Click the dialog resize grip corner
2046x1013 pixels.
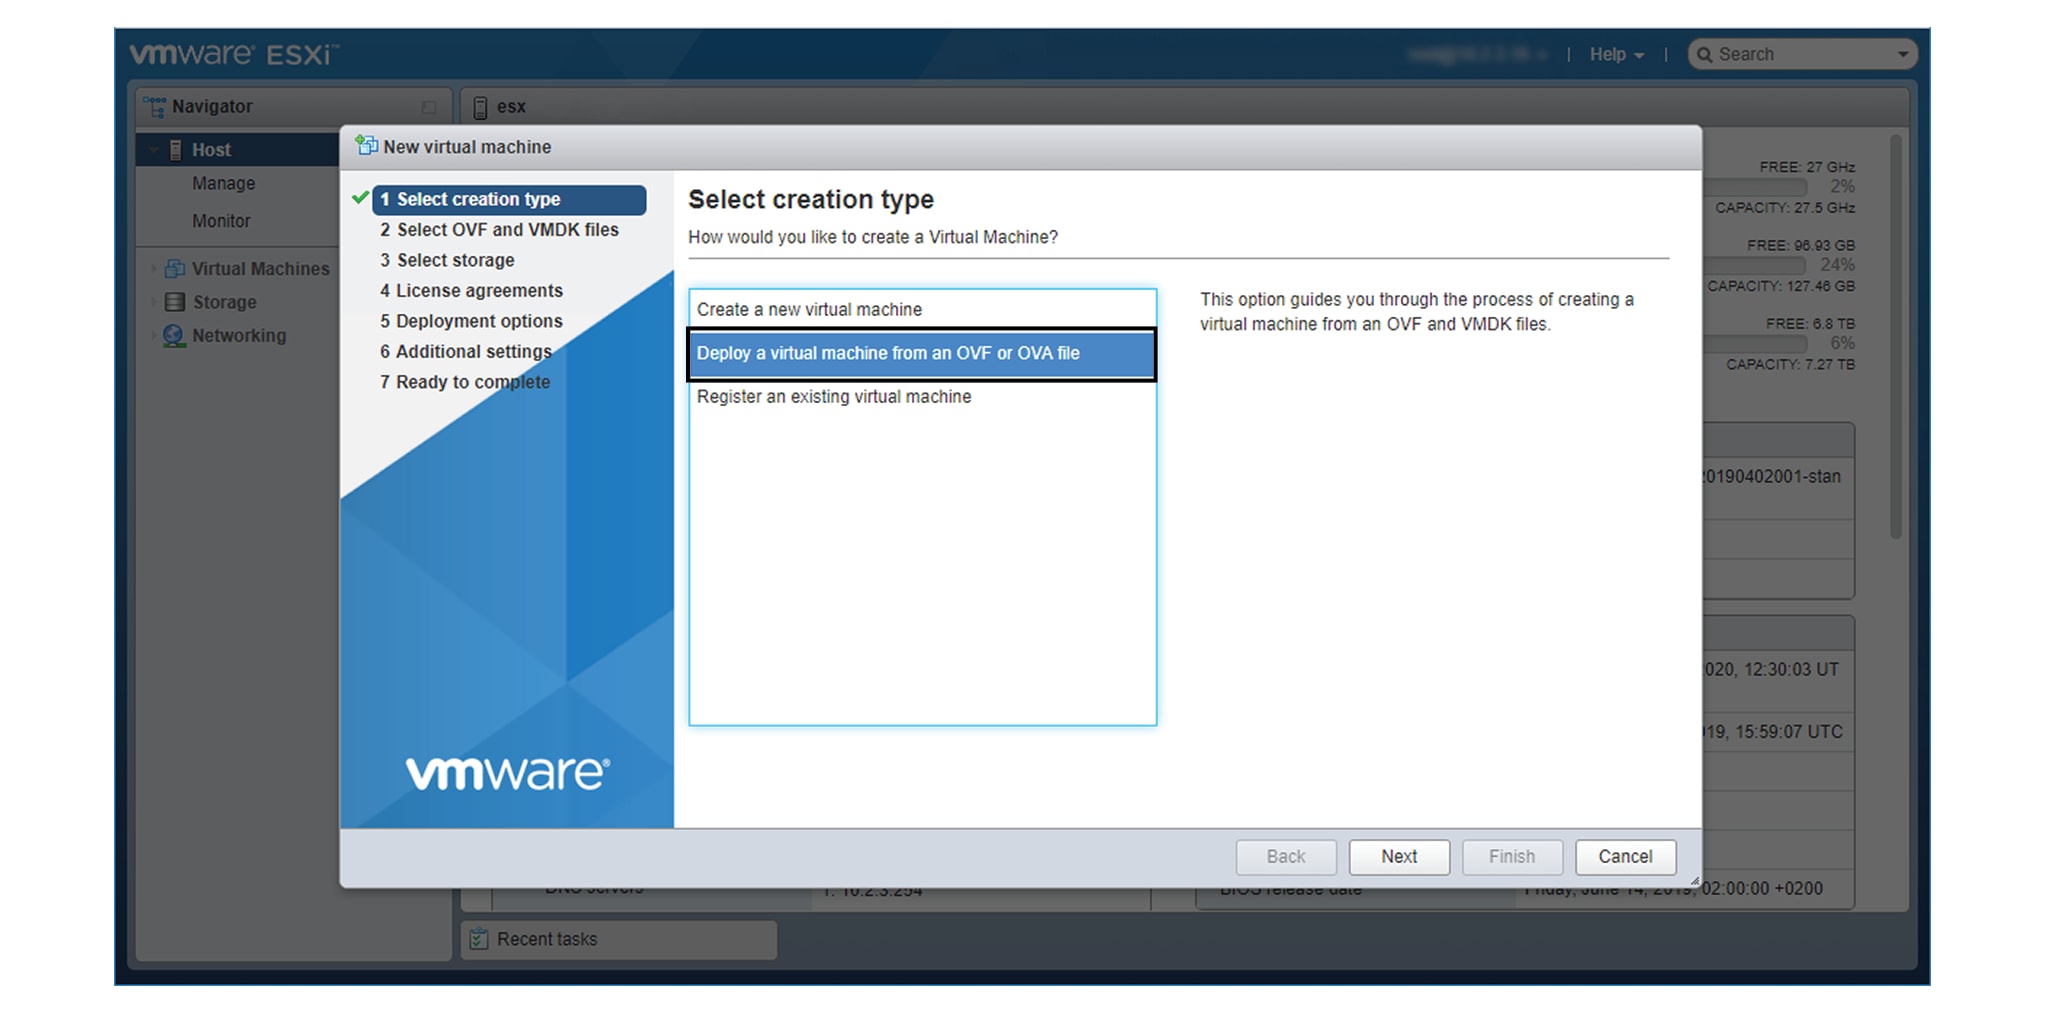click(x=1694, y=881)
